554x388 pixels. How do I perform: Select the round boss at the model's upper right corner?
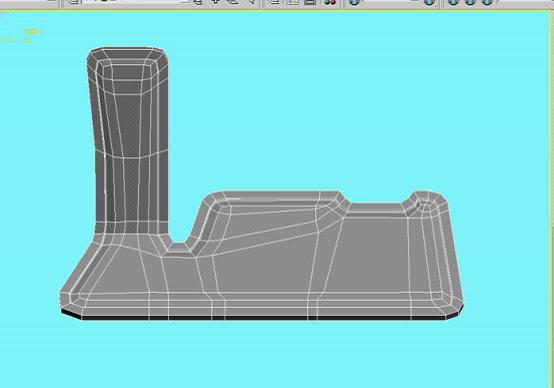[425, 203]
